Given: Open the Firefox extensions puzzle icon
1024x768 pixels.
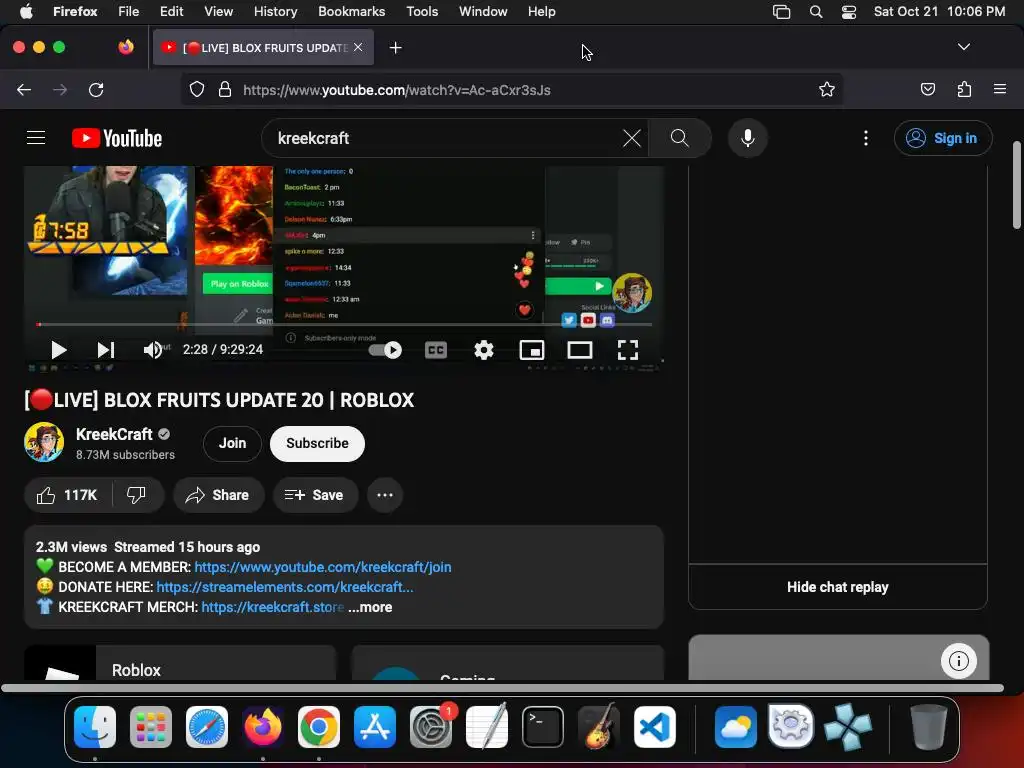Looking at the screenshot, I should tap(964, 89).
